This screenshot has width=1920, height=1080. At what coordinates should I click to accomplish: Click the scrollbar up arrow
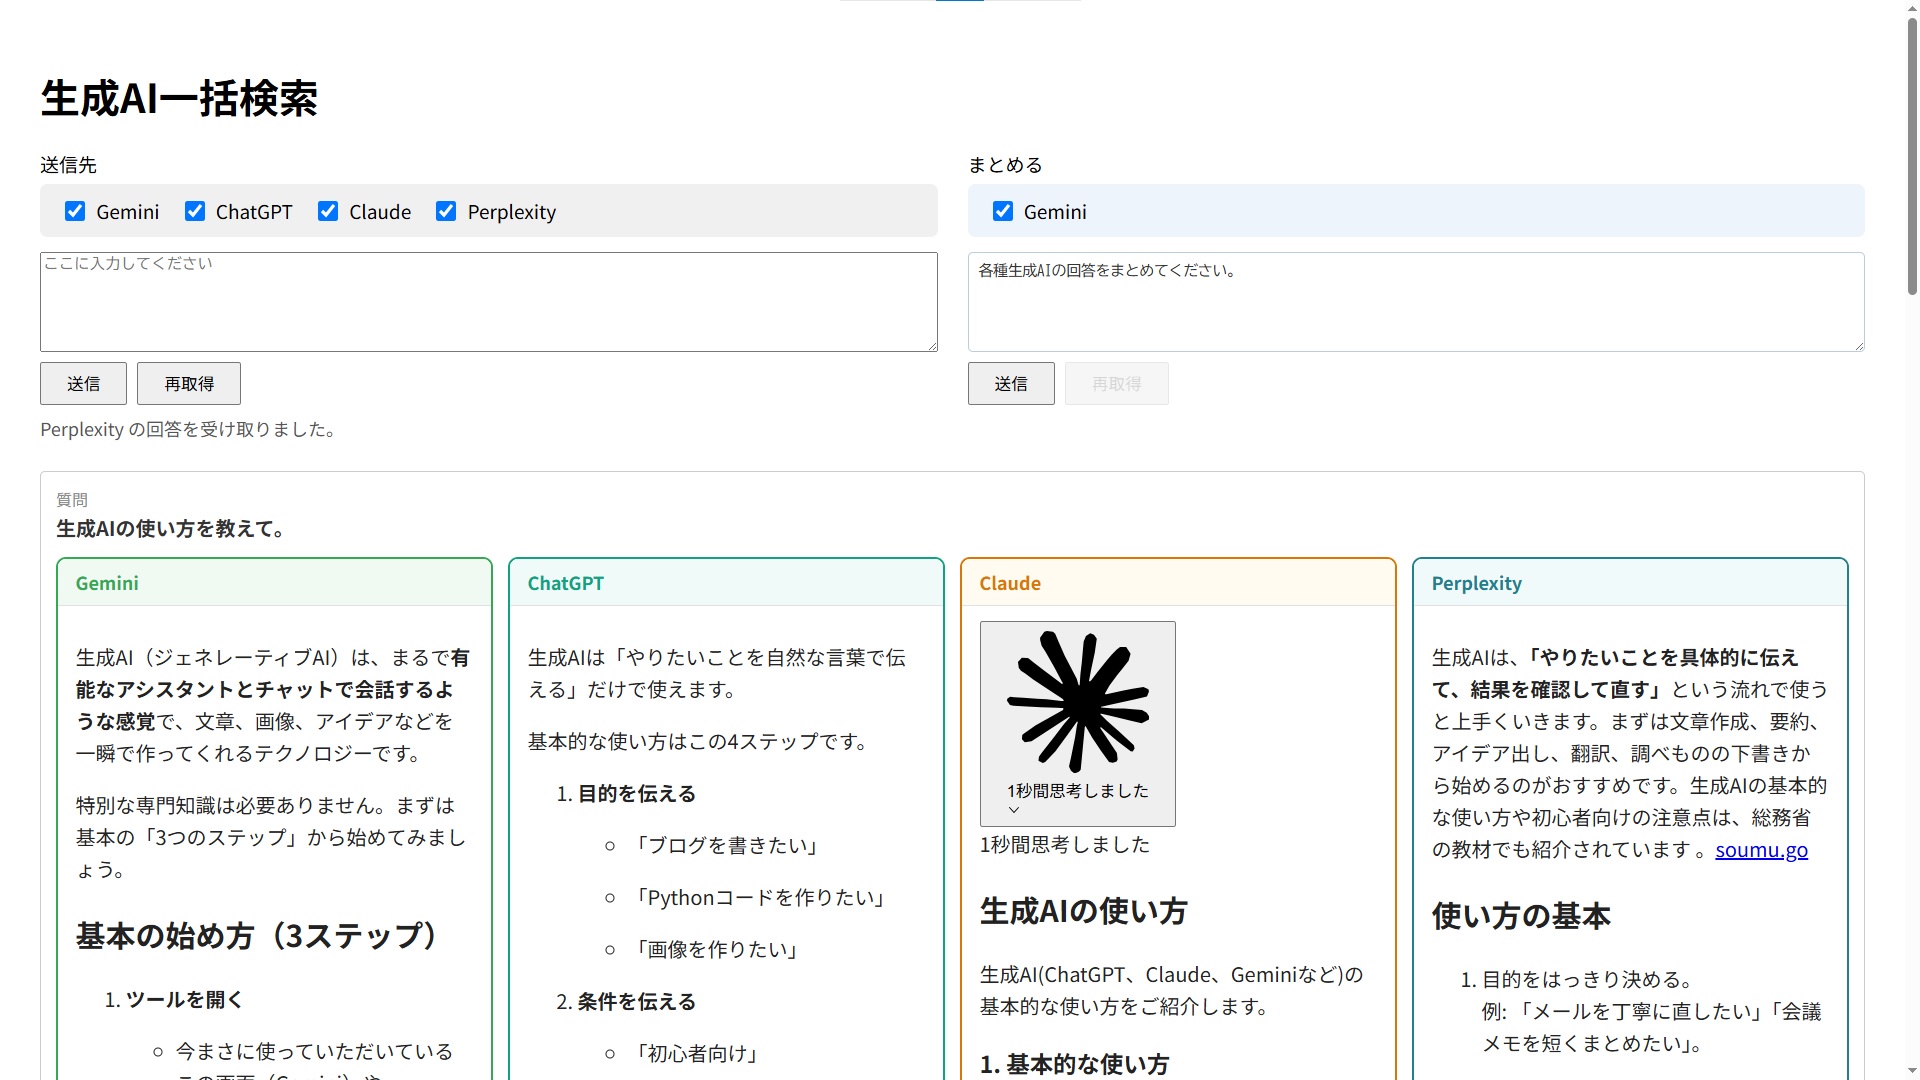tap(1912, 8)
